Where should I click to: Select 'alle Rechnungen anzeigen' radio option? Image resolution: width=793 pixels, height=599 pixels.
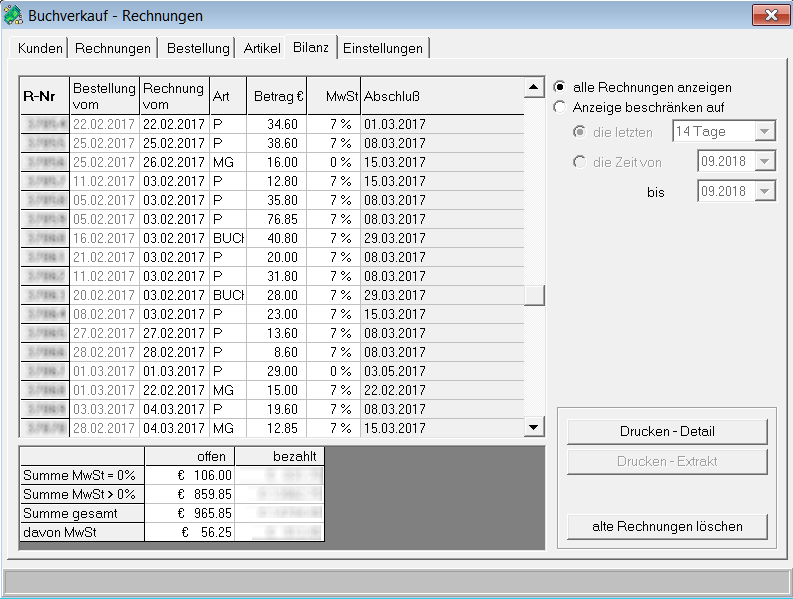tap(559, 88)
